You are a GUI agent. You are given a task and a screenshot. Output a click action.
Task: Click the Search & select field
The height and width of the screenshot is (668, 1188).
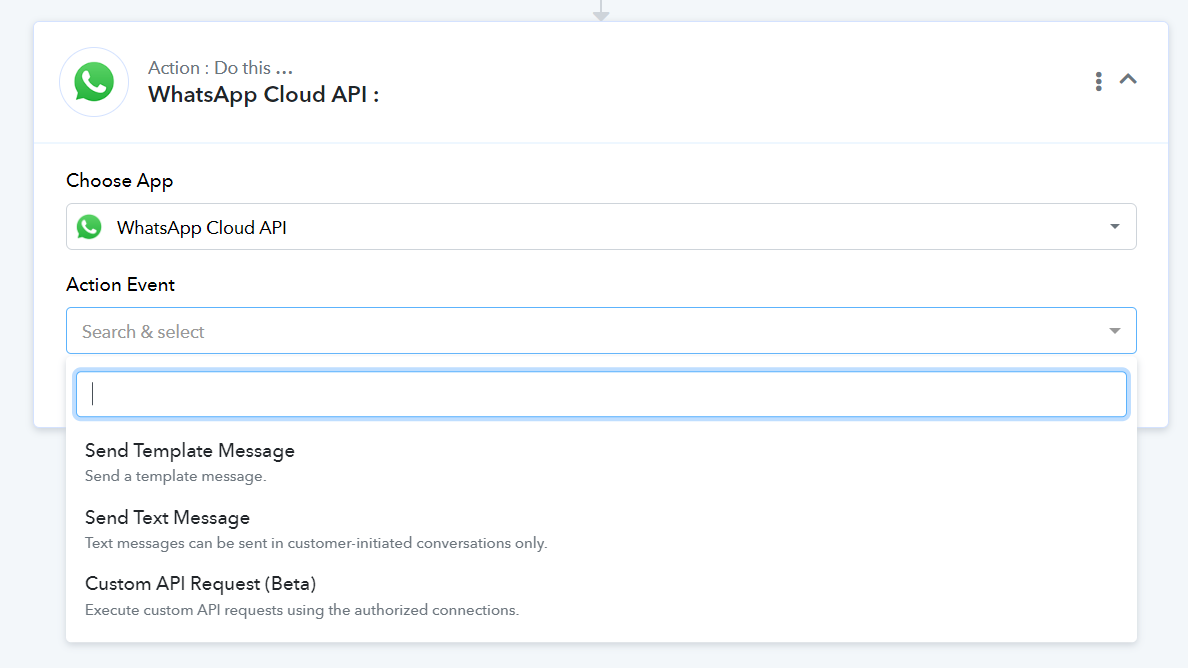(x=601, y=331)
